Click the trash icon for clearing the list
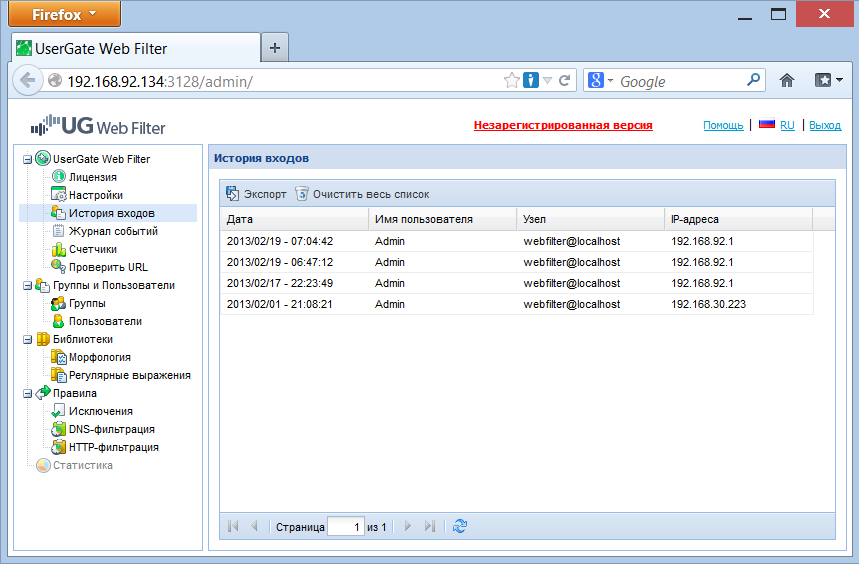 301,193
